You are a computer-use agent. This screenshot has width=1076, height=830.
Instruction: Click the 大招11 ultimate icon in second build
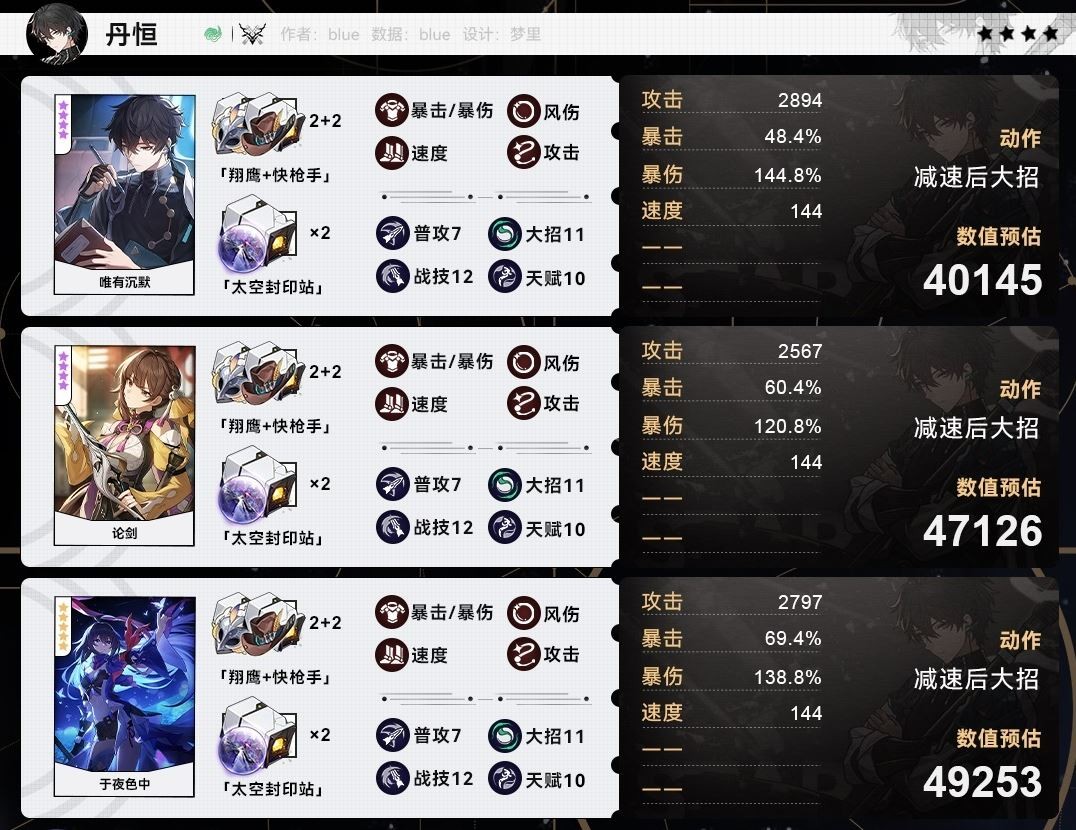[504, 484]
